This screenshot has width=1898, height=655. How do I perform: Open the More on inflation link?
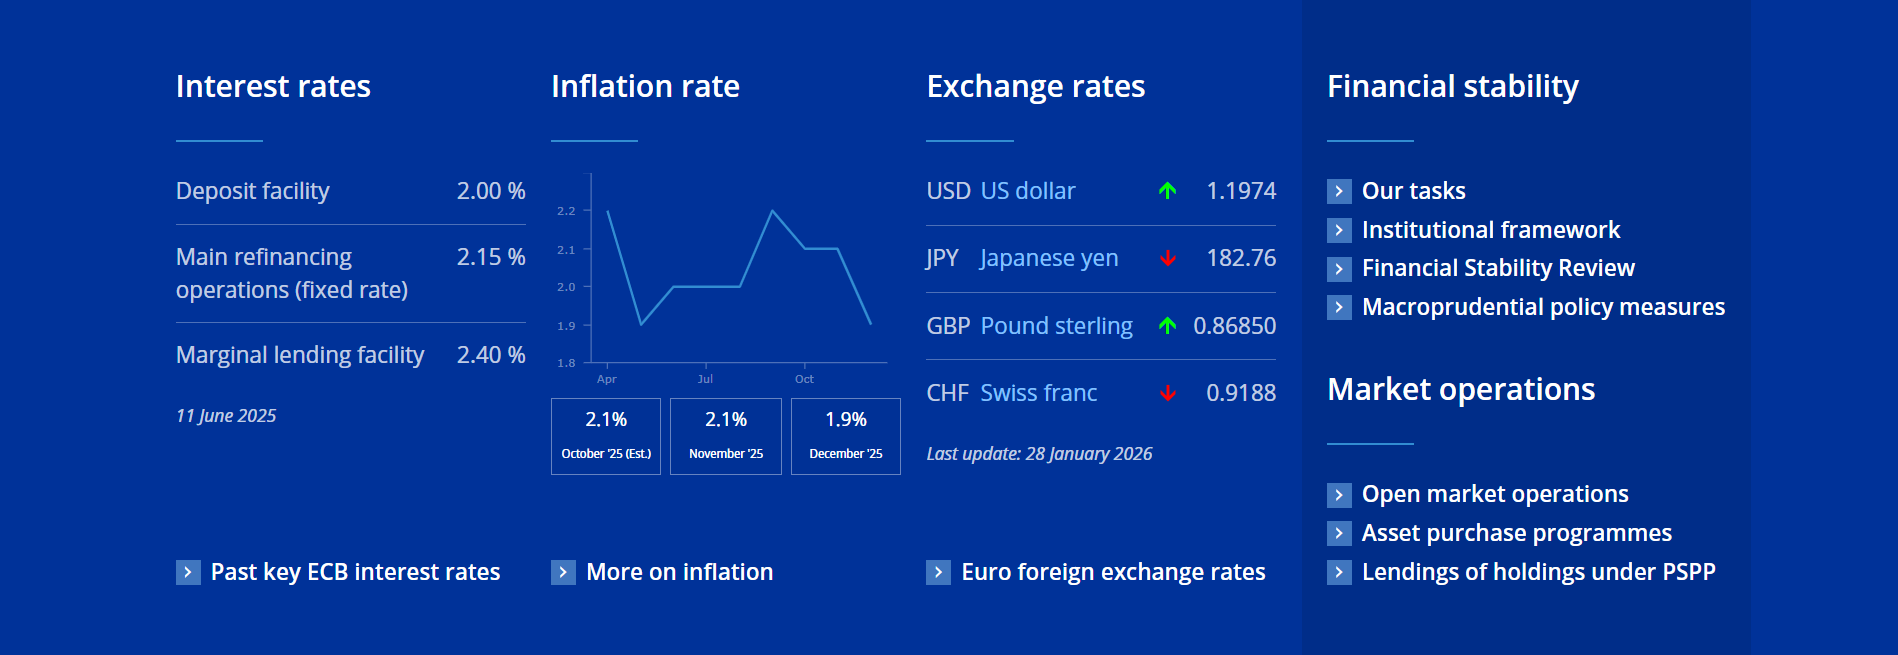pos(679,572)
